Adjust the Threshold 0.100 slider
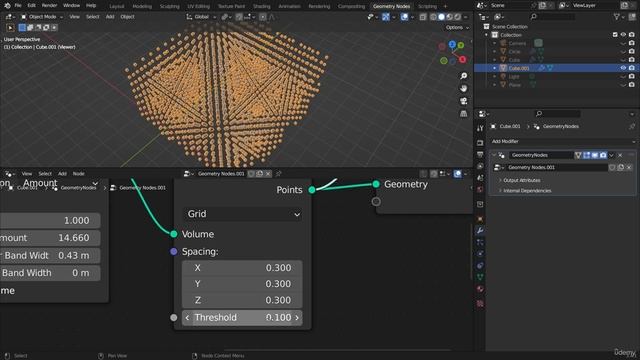 coord(242,318)
